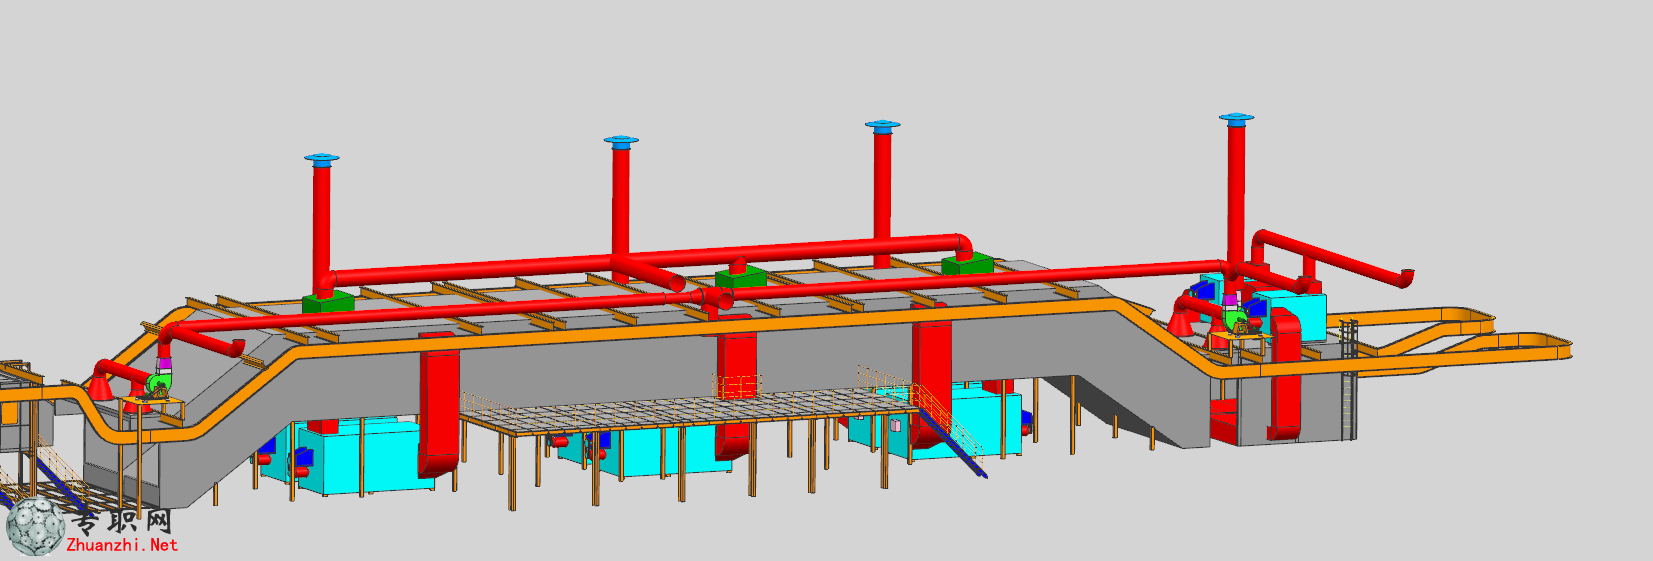
Task: Pick the leftmost green fan box on roof
Action: click(x=329, y=302)
